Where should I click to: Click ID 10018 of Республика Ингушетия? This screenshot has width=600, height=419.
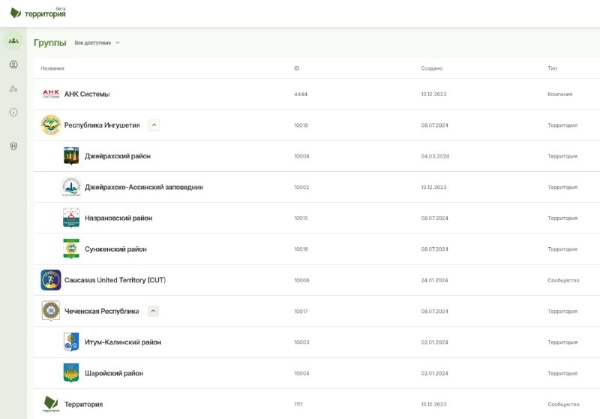(x=301, y=125)
